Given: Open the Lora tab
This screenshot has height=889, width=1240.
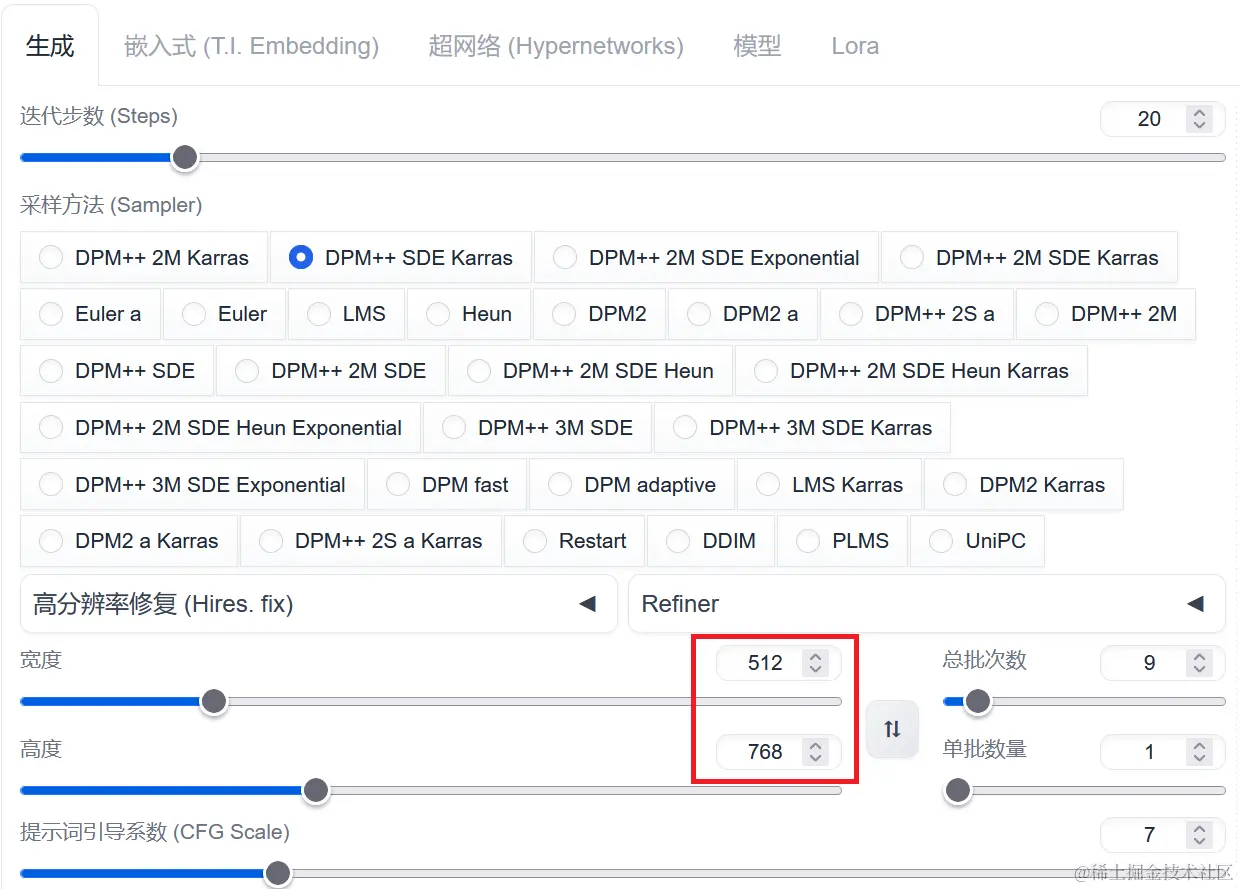Looking at the screenshot, I should (x=855, y=46).
